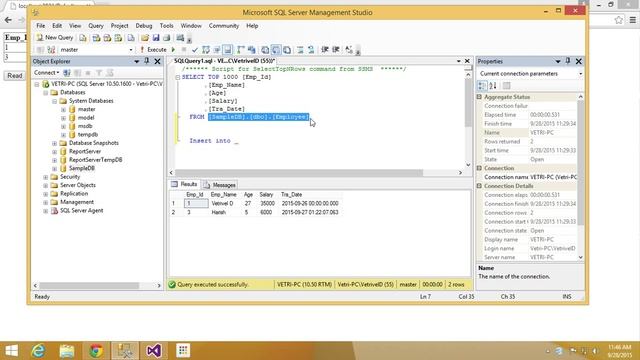Toggle Include Actual Execution Plan
The width and height of the screenshot is (640, 360).
[240, 50]
